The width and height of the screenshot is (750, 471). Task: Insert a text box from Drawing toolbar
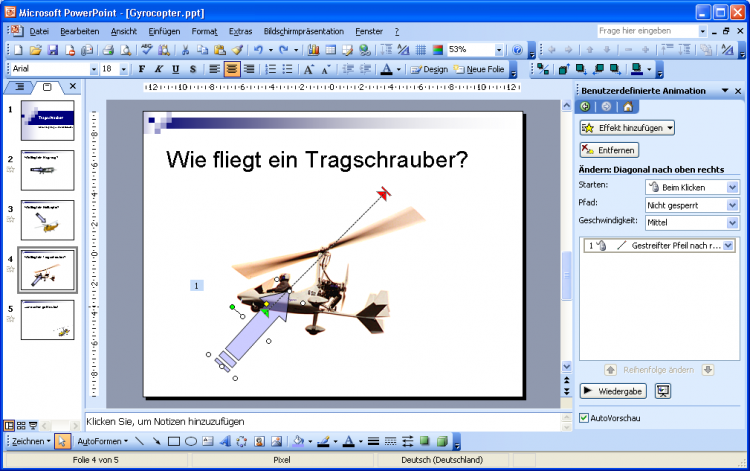207,441
